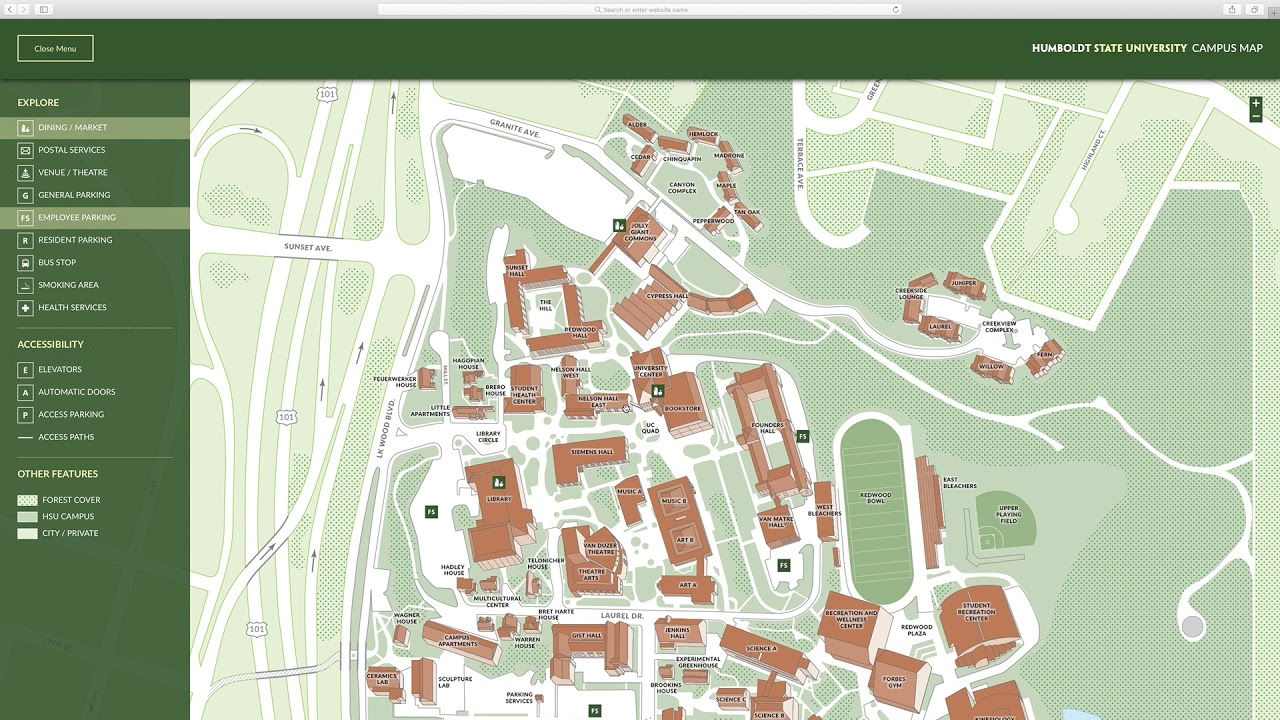Viewport: 1280px width, 720px height.
Task: Toggle the Smoking Area icon
Action: pos(26,285)
